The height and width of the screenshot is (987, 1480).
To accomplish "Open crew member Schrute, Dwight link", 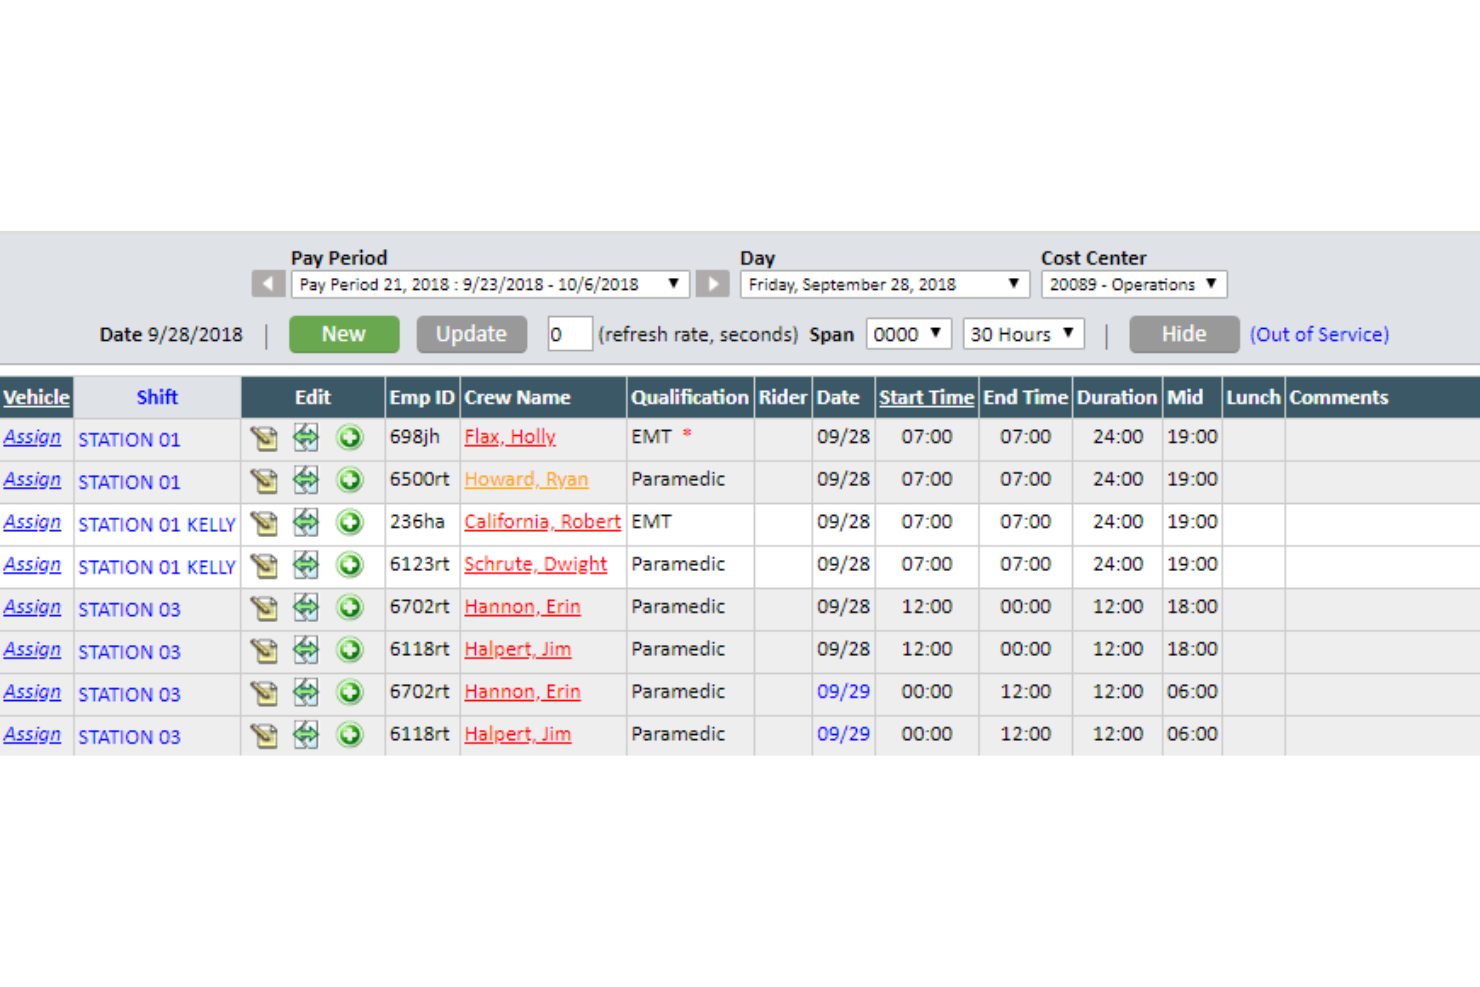I will tap(535, 565).
